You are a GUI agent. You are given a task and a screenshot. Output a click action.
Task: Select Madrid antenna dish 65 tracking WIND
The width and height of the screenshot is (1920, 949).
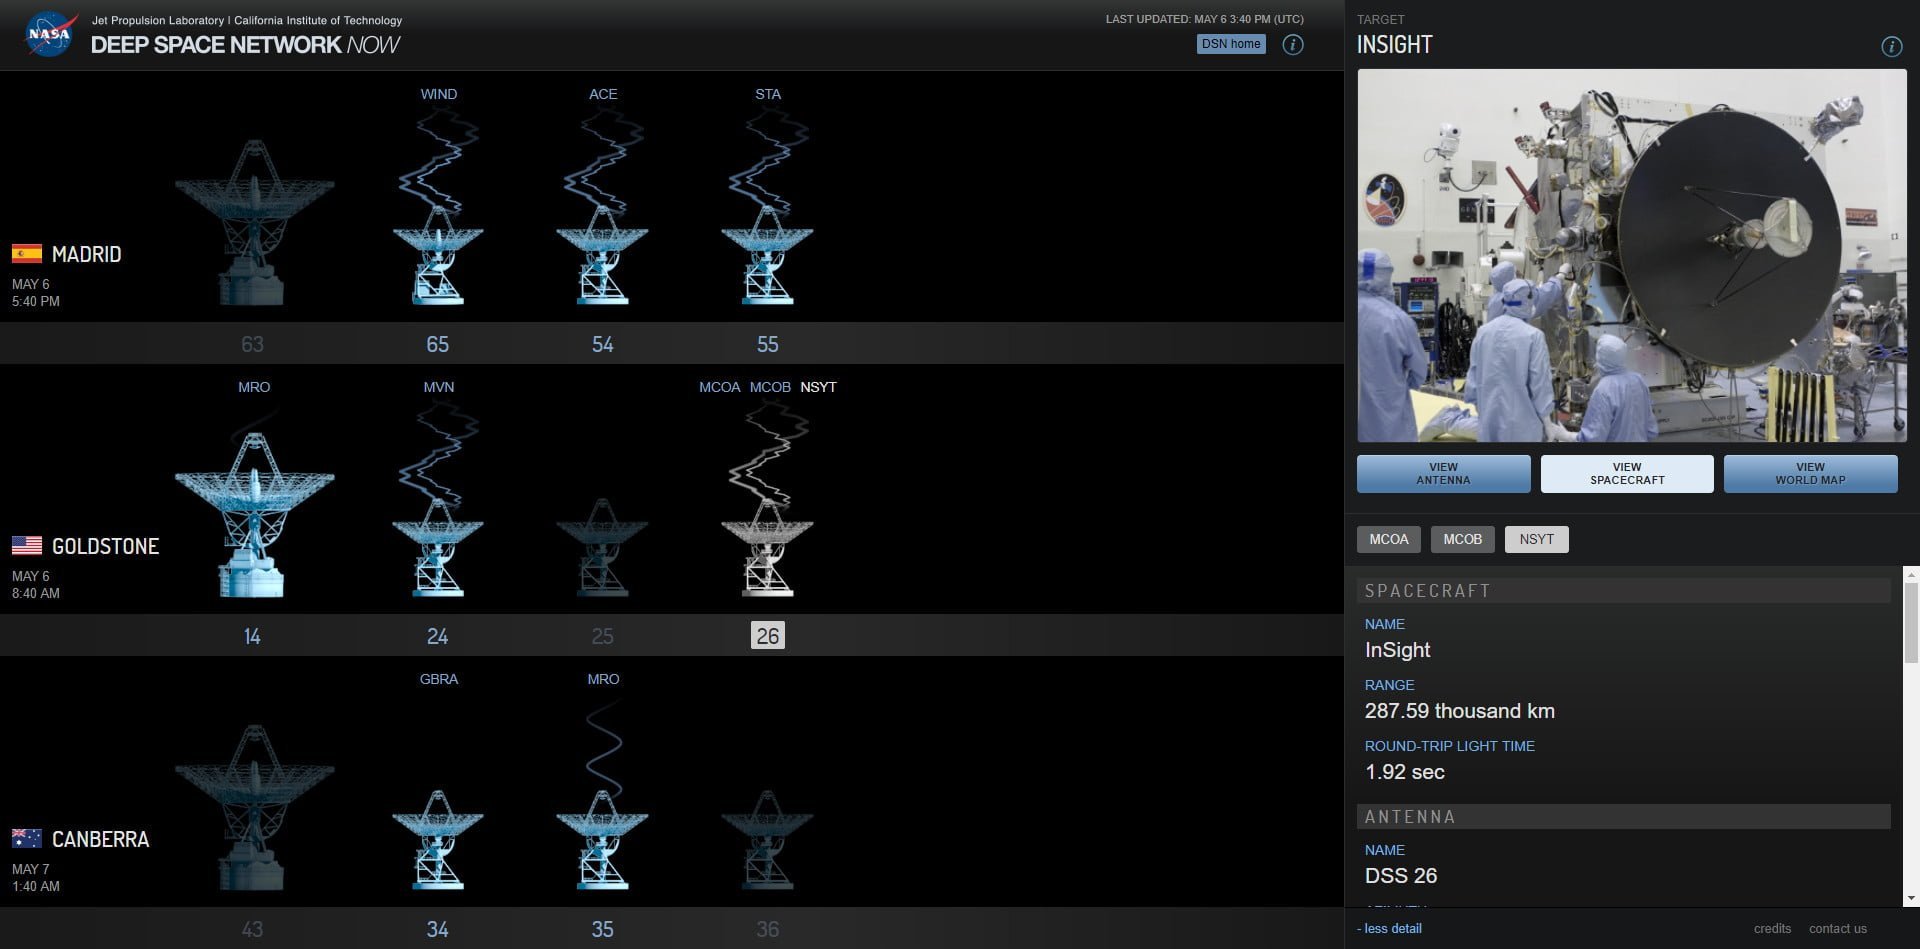[438, 255]
